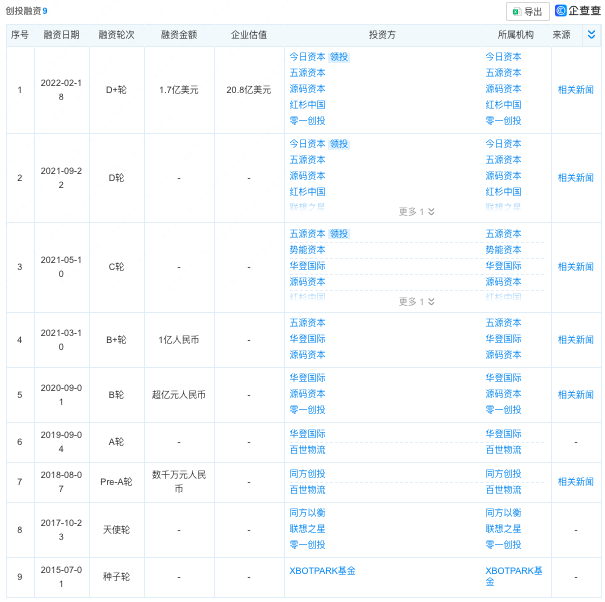605x602 pixels.
Task: Open investor 华登国际 in B轮 row
Action: coord(308,378)
